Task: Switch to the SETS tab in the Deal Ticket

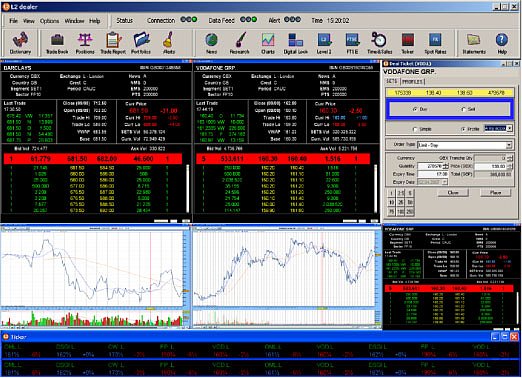Action: coord(392,81)
